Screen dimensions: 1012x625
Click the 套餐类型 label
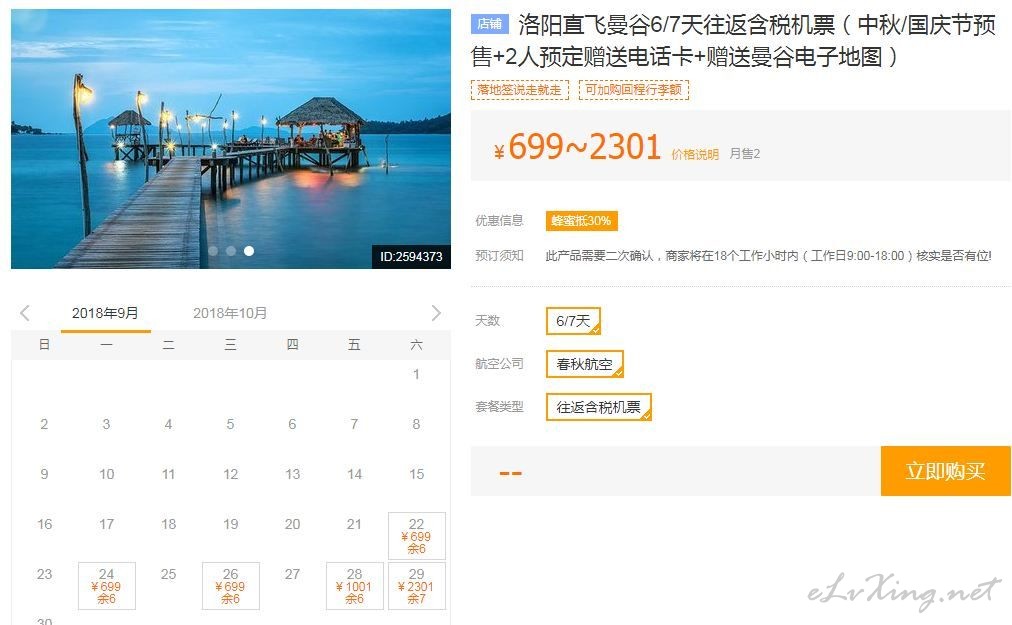[499, 407]
